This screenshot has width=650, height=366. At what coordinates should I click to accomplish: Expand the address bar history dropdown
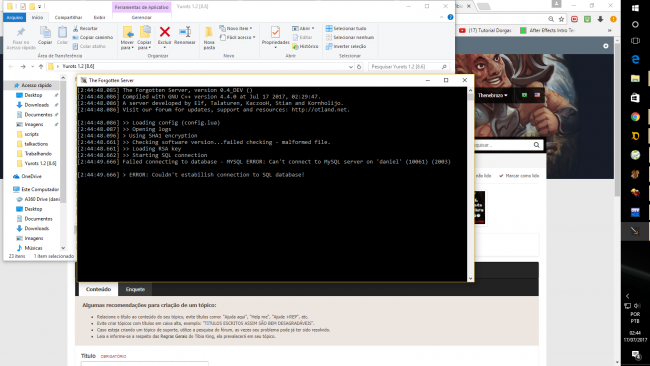pos(351,66)
